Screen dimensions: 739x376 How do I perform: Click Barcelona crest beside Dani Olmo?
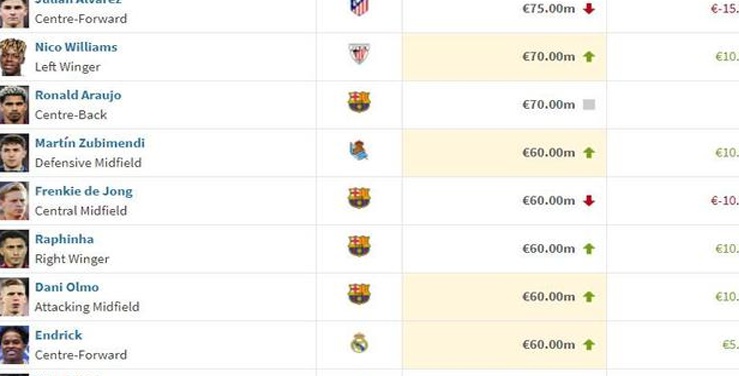pyautogui.click(x=359, y=294)
